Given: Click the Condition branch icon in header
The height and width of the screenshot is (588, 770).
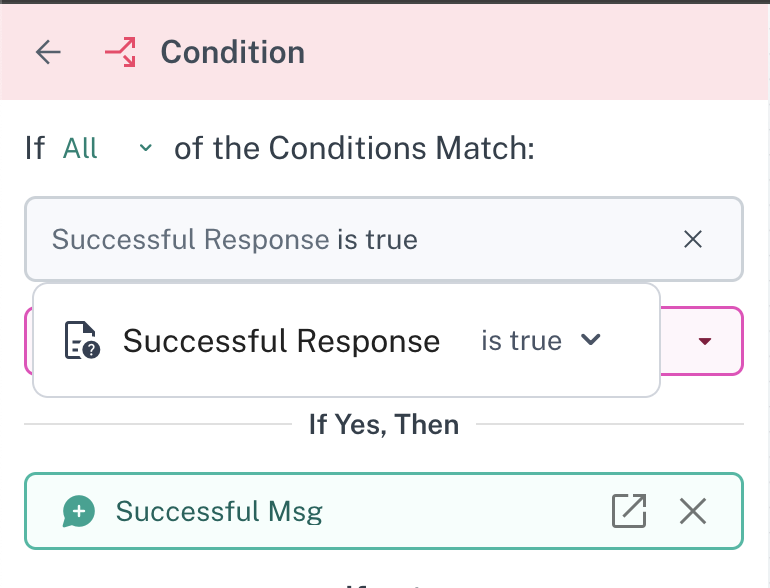Looking at the screenshot, I should coord(120,52).
